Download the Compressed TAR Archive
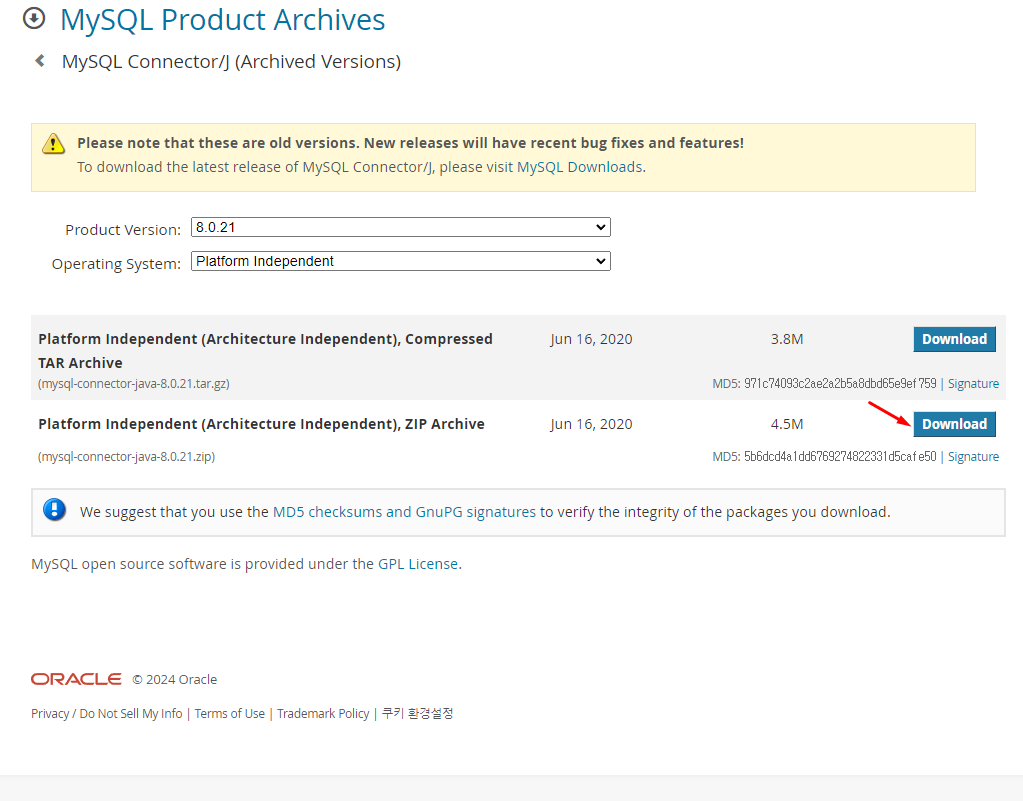This screenshot has height=801, width=1023. (x=954, y=339)
